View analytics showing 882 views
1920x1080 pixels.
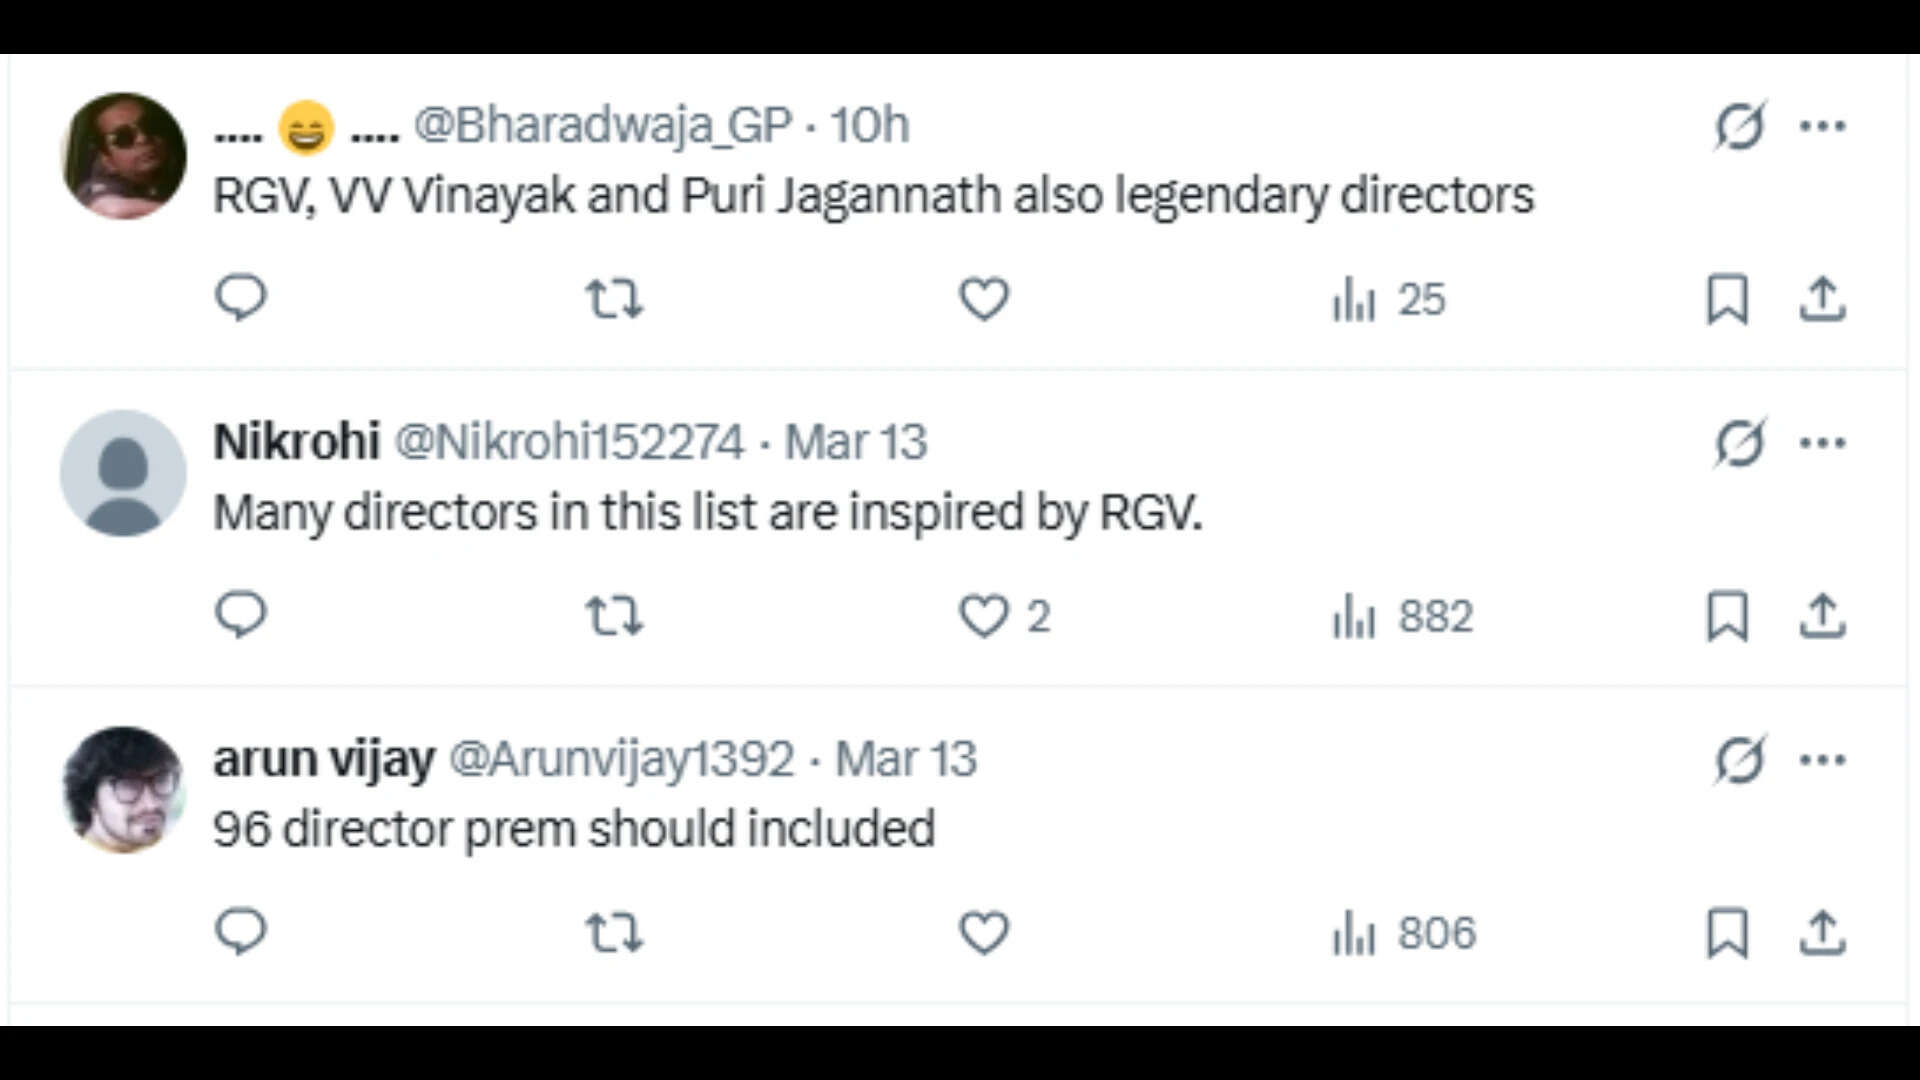[x=1402, y=616]
